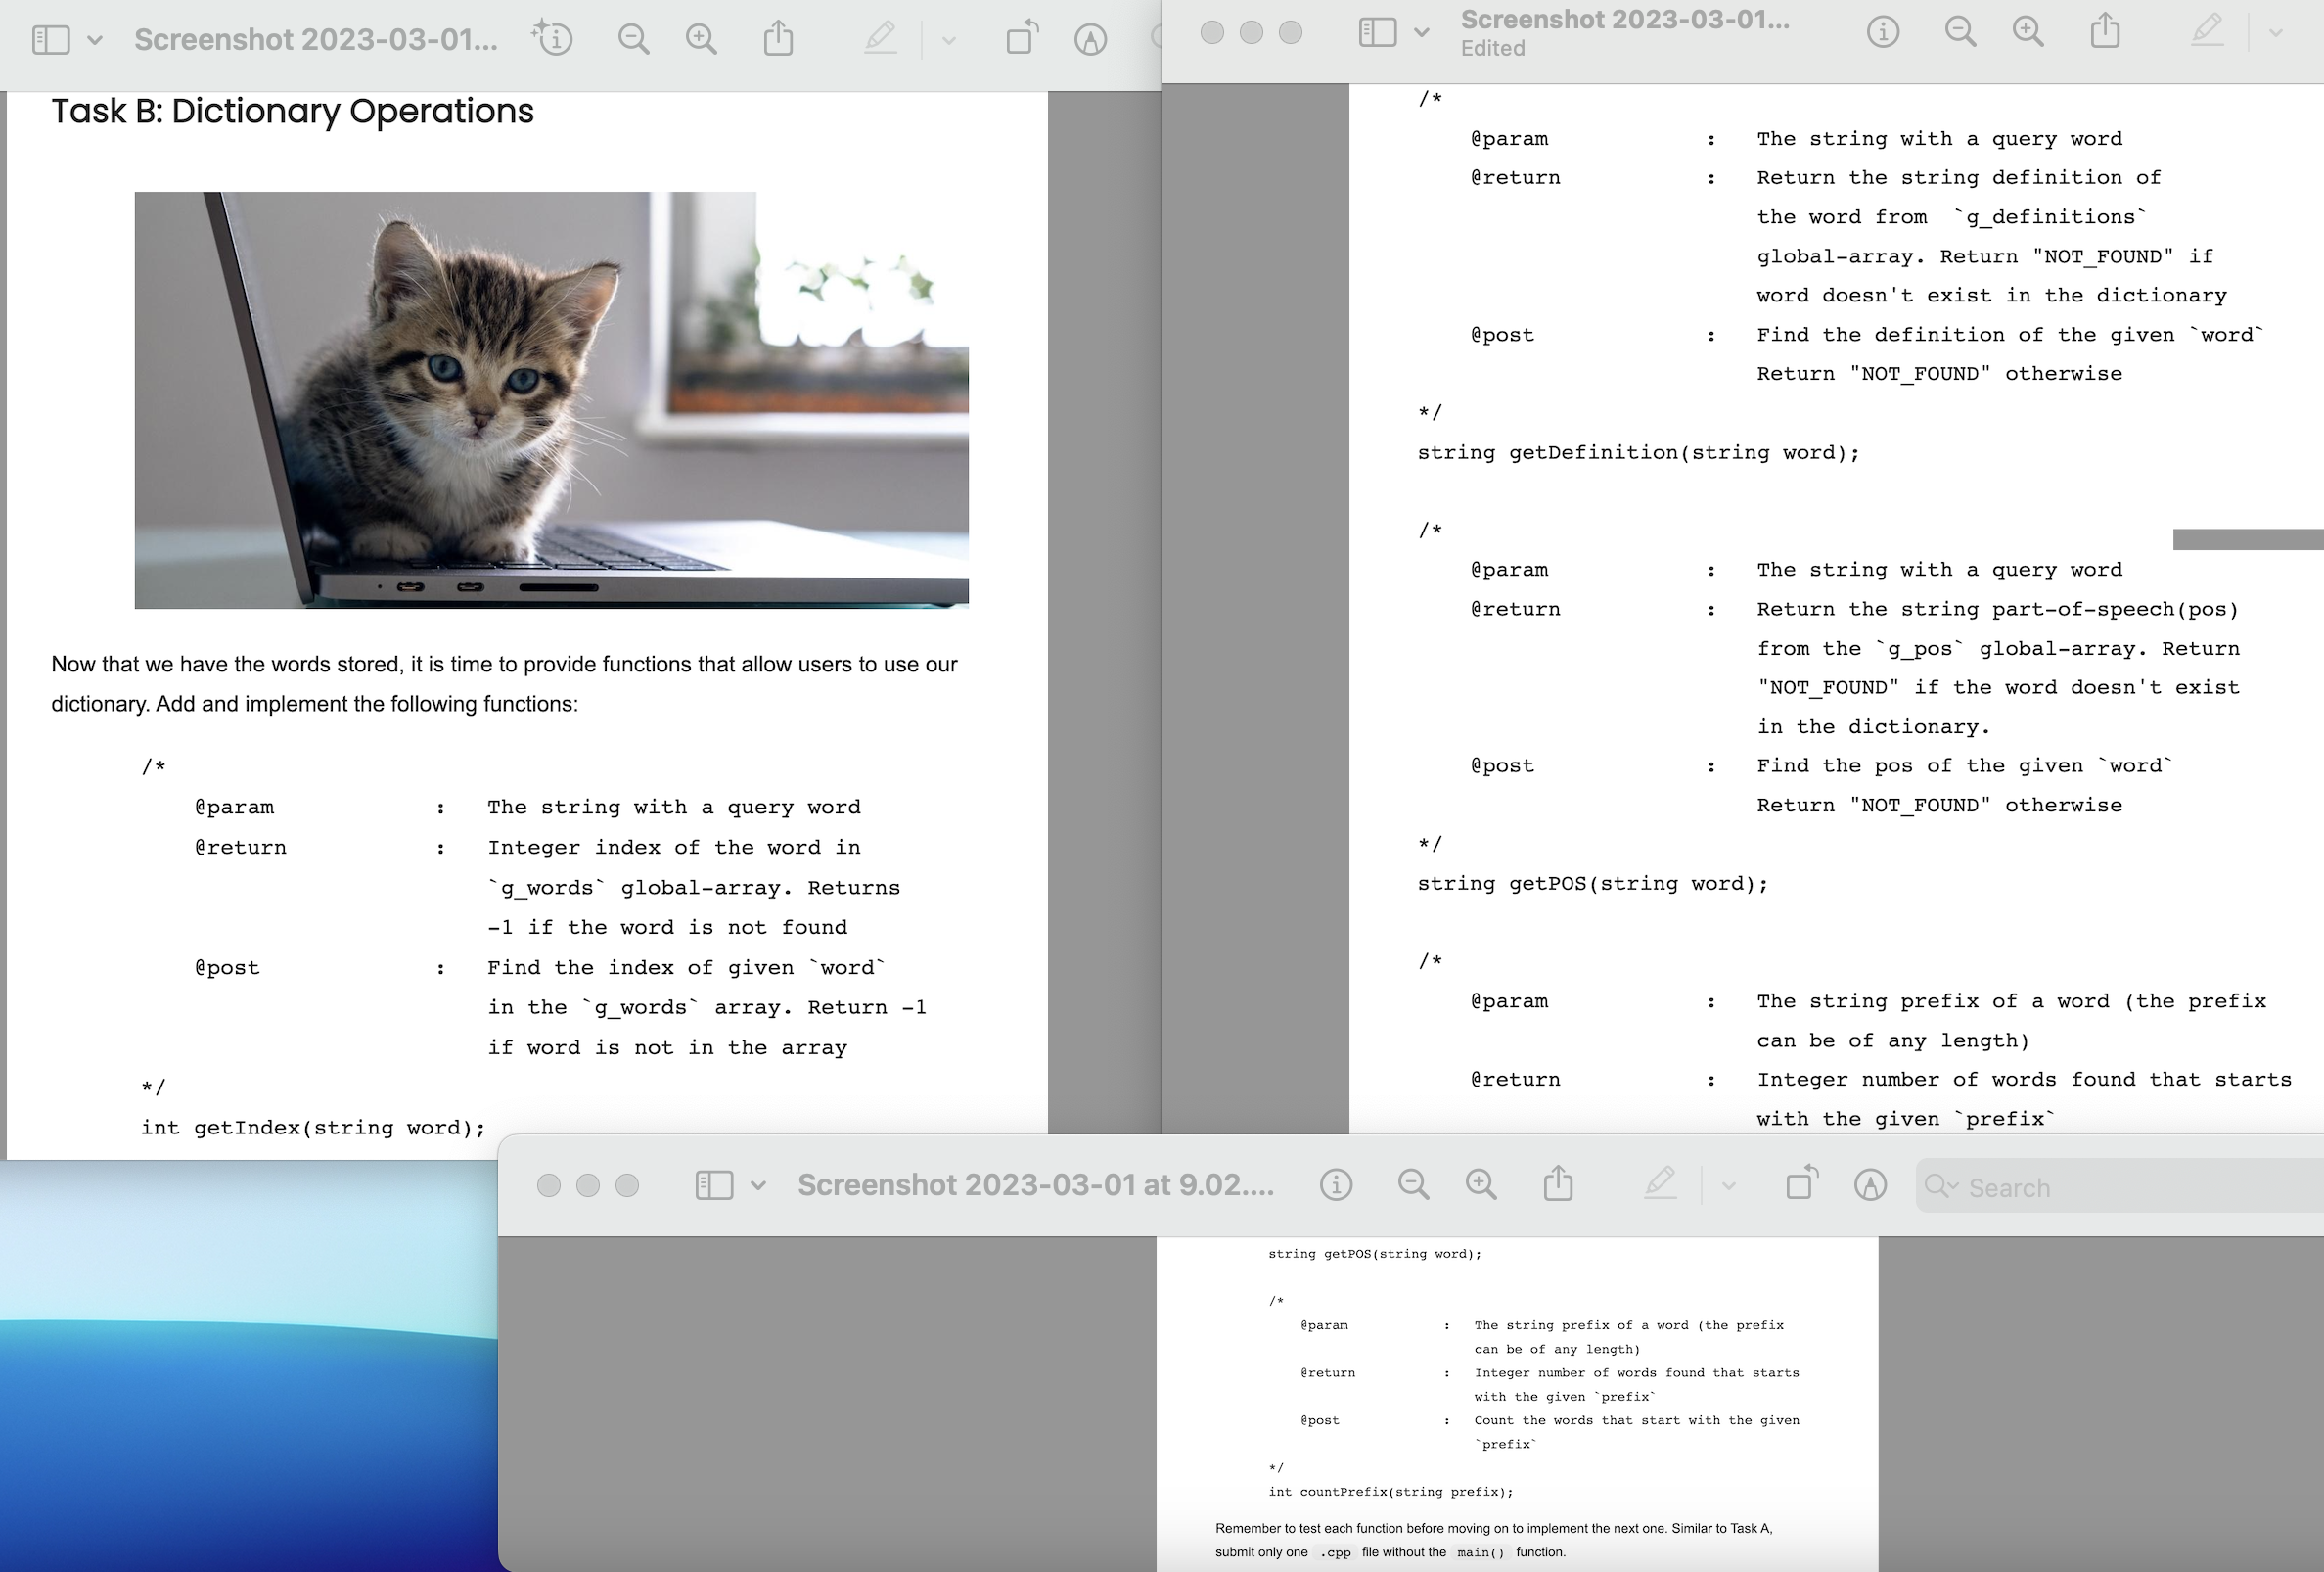
Task: Show the inspector info in top-right window
Action: (1882, 32)
